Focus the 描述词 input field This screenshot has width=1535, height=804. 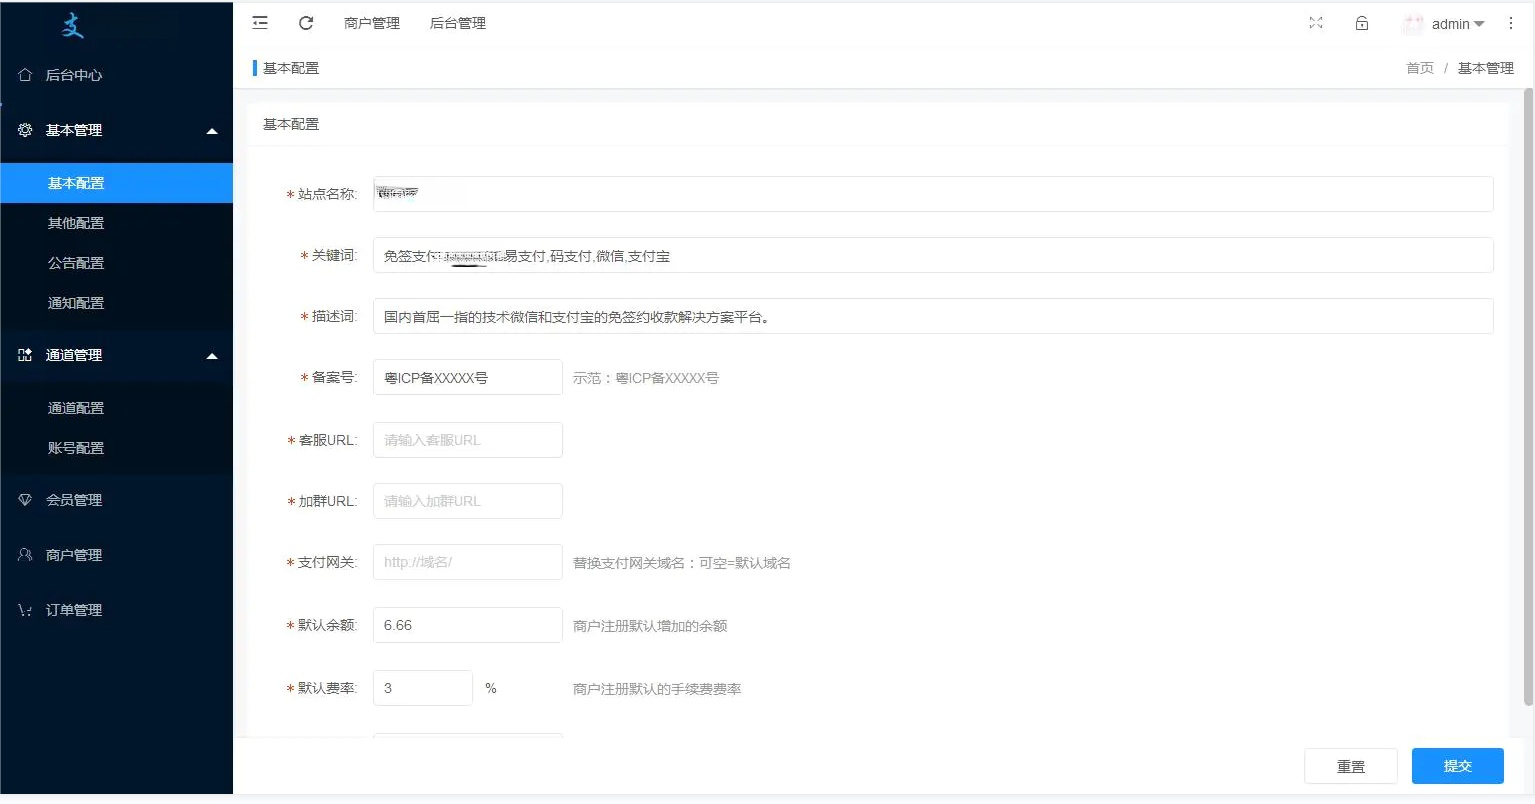[933, 316]
